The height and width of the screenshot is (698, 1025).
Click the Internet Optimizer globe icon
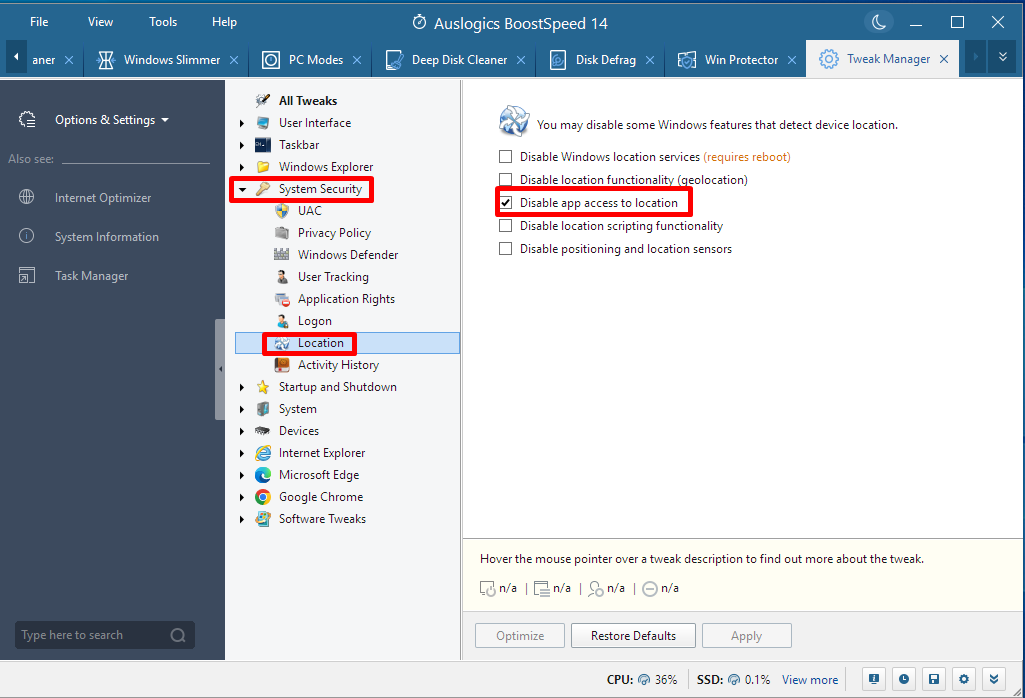[x=27, y=197]
